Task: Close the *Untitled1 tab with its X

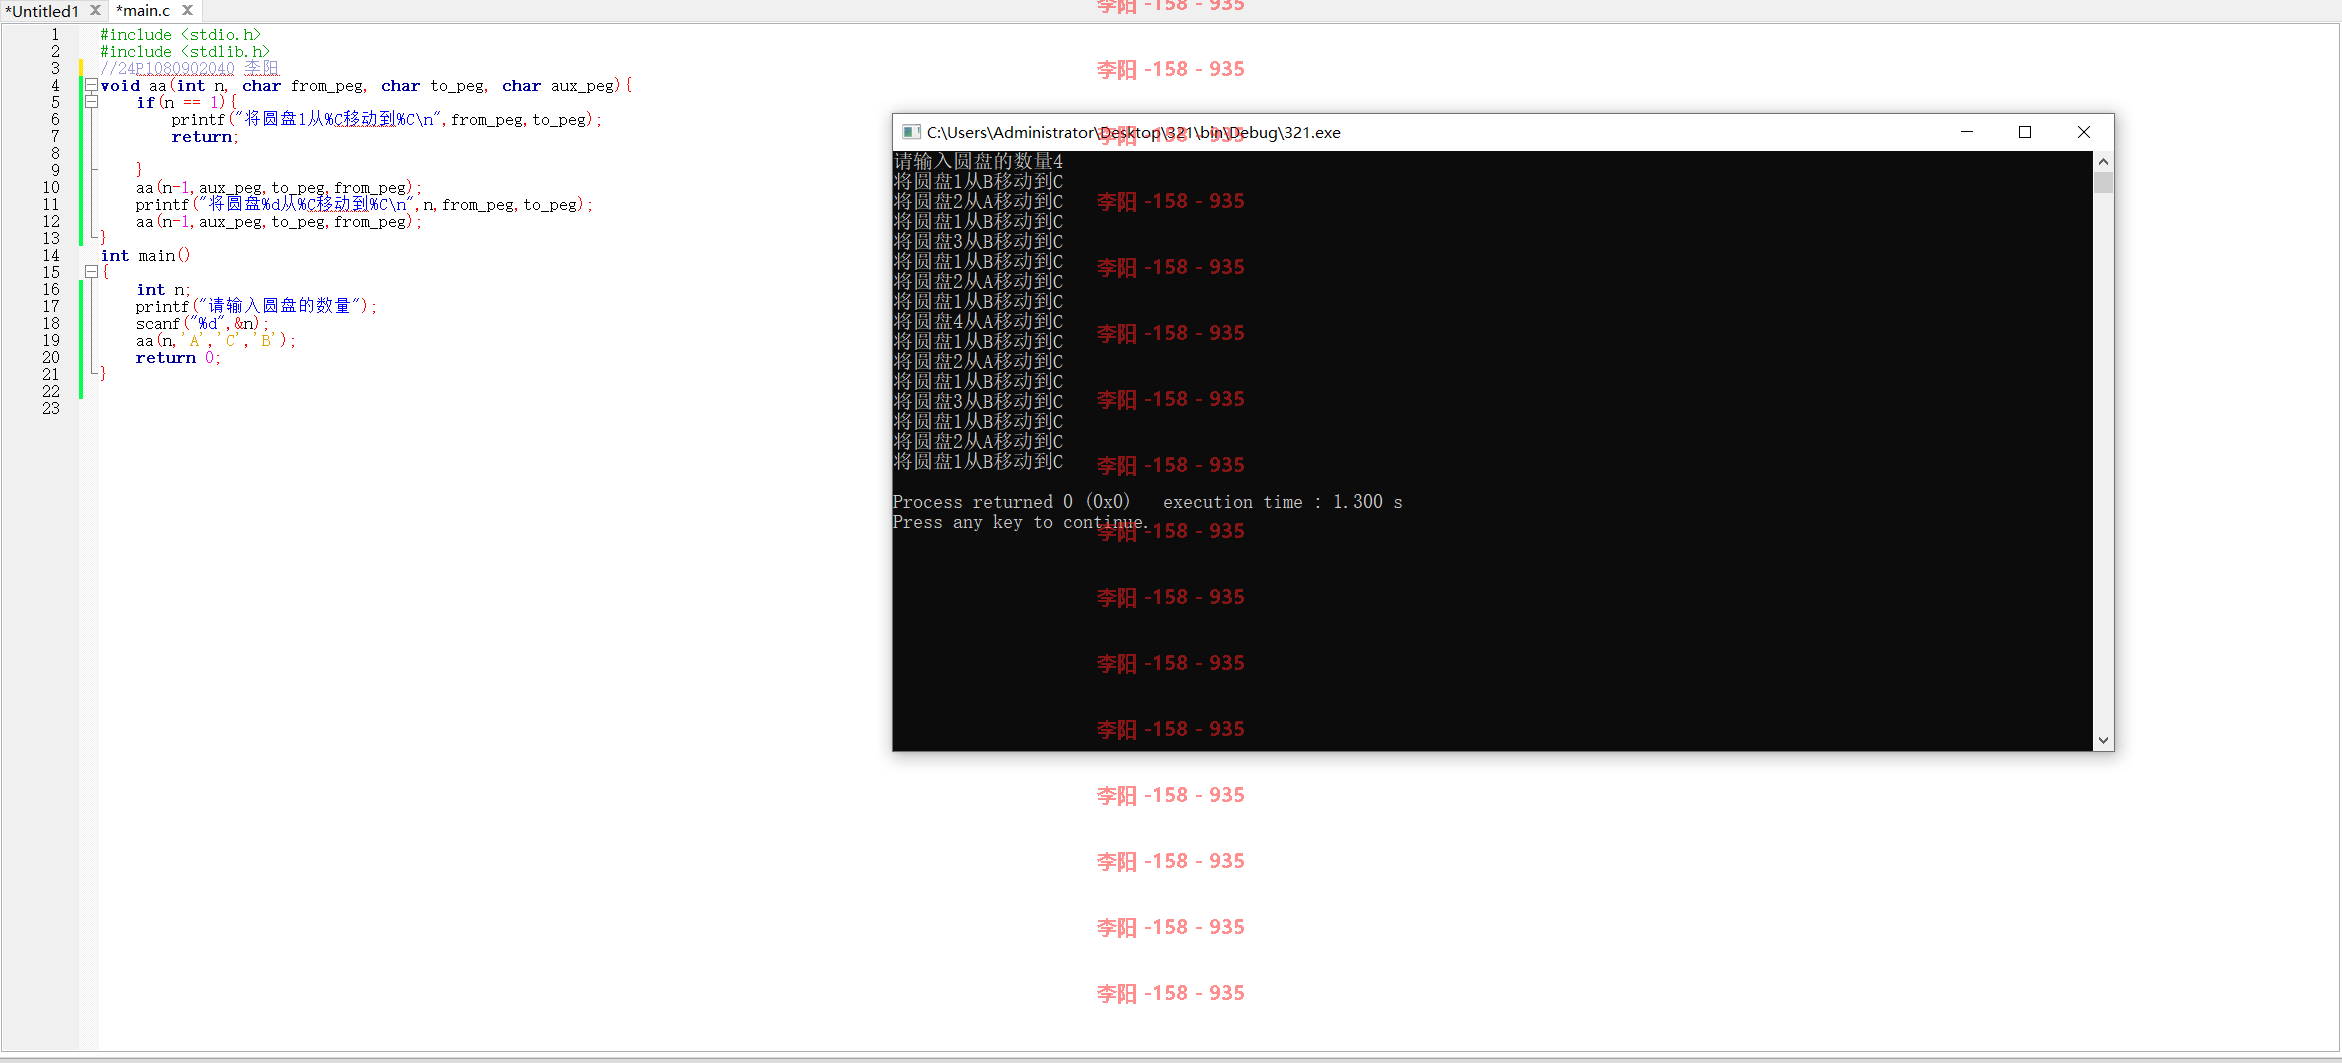Action: [96, 10]
